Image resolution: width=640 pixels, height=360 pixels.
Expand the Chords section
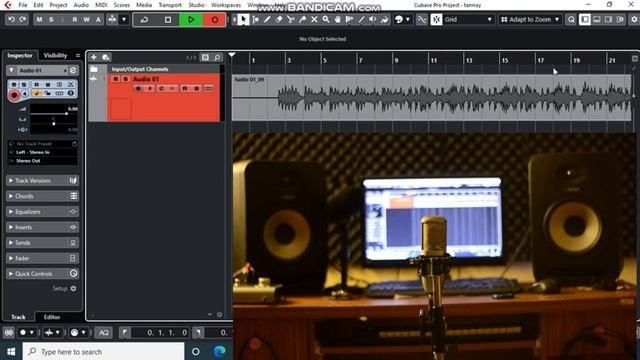click(42, 196)
